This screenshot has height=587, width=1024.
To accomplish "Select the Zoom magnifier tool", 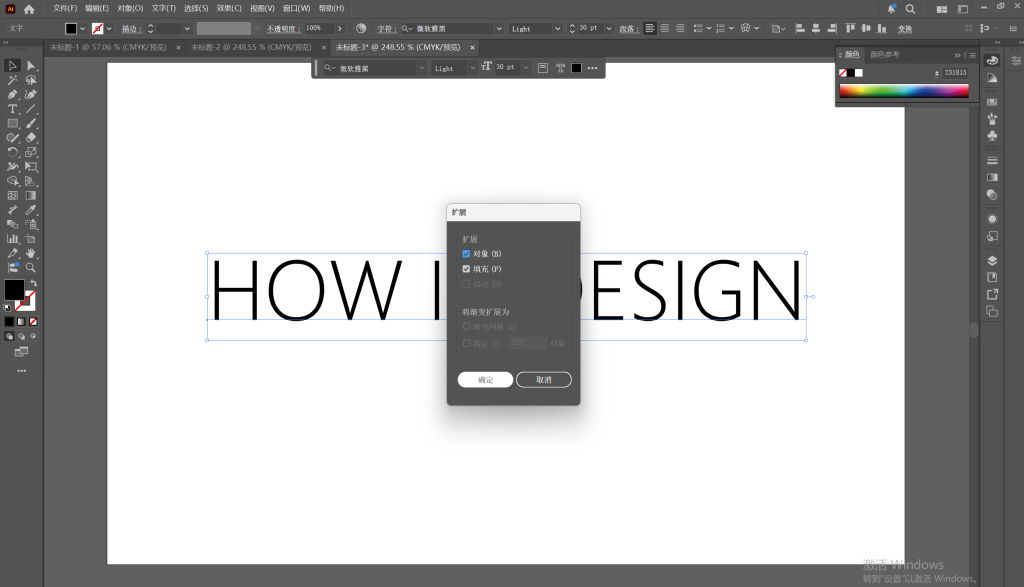I will 31,268.
